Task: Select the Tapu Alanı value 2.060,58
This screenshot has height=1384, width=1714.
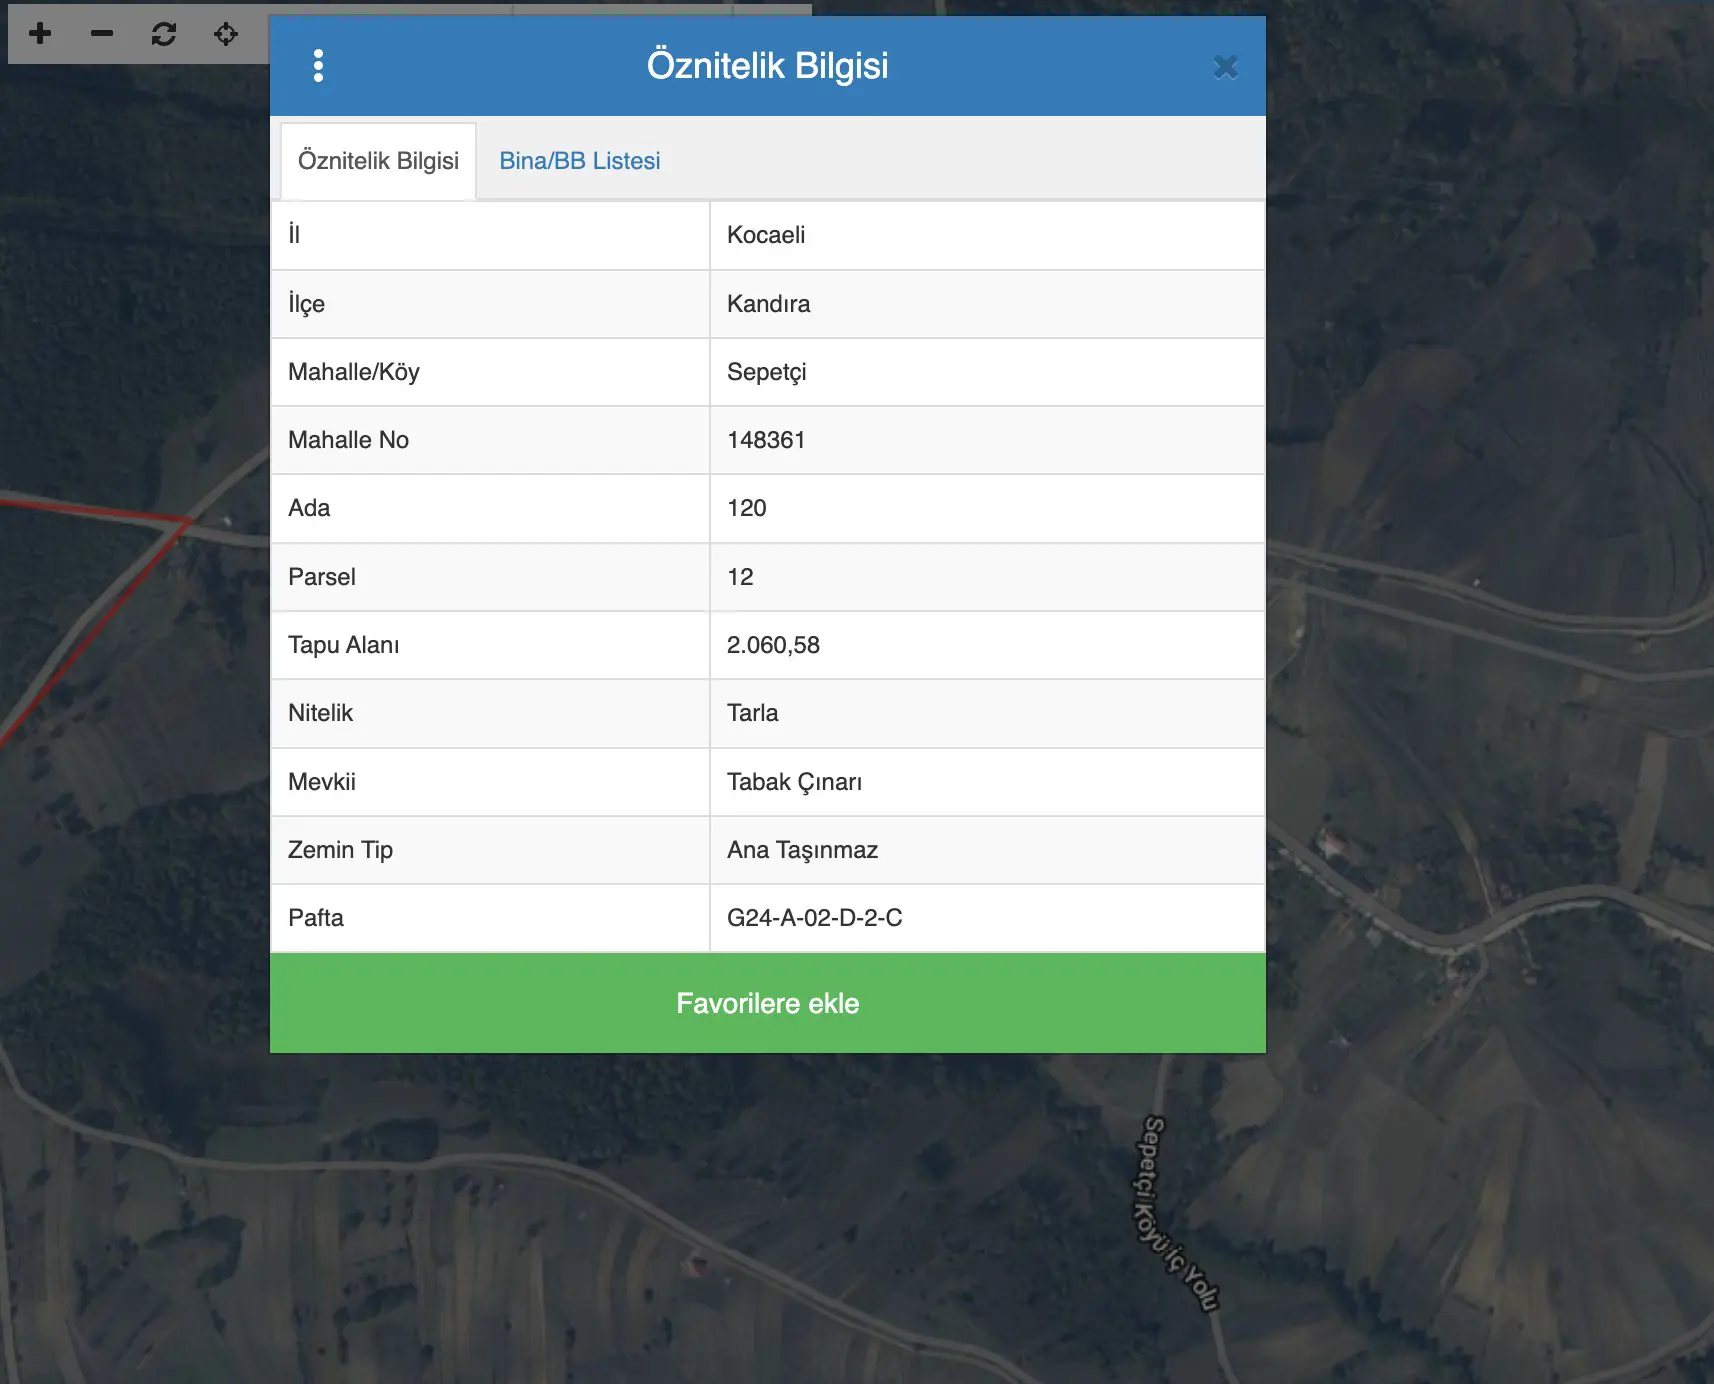Action: click(773, 645)
